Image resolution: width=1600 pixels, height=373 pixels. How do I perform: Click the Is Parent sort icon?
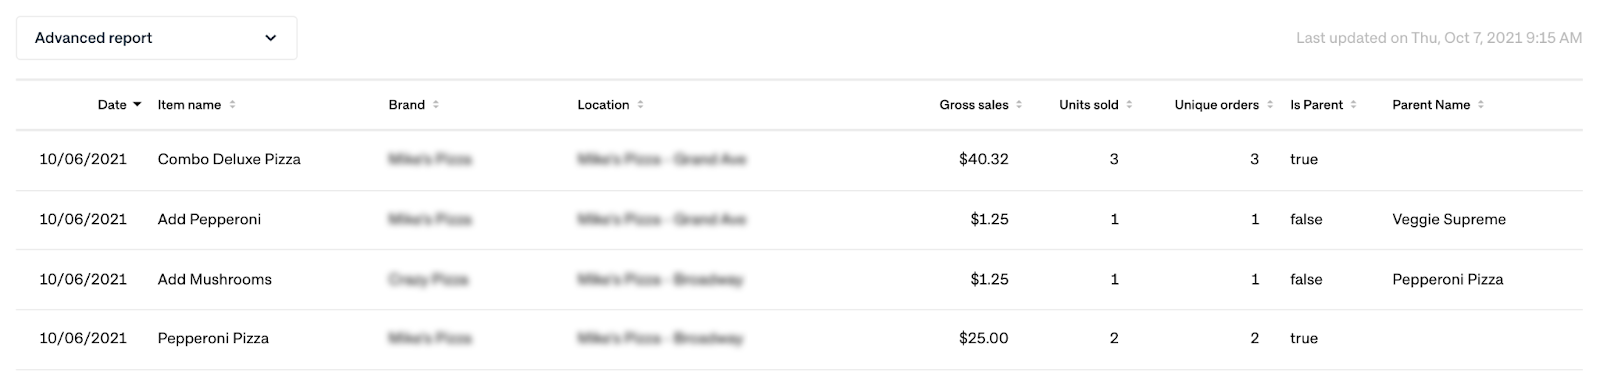tap(1354, 105)
